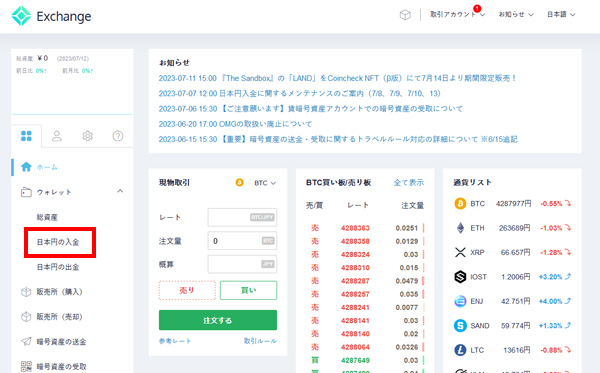Switch to the user profile tab icon
Image resolution: width=600 pixels, height=373 pixels.
pyautogui.click(x=57, y=136)
